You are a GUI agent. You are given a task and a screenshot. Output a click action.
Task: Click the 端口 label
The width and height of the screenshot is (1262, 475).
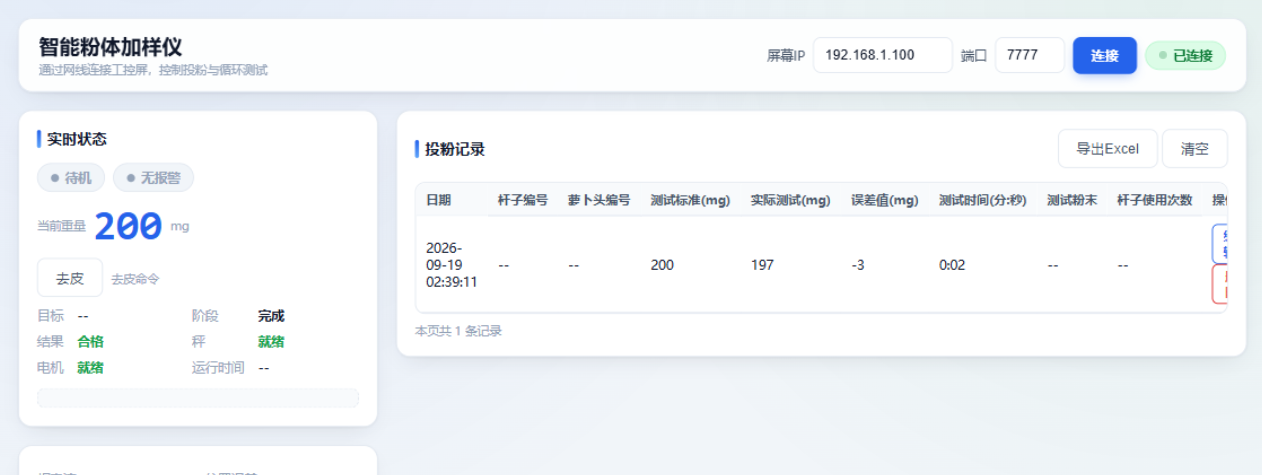973,56
